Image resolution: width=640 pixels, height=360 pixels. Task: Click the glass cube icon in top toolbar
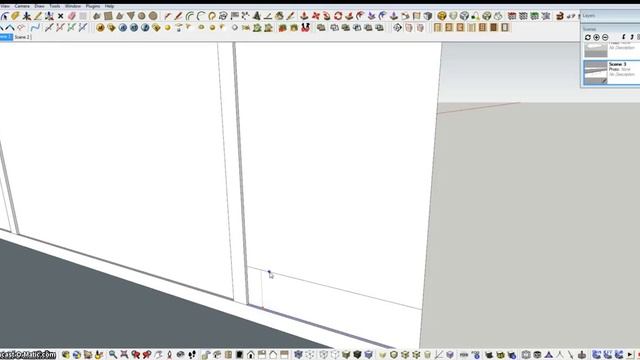464,16
